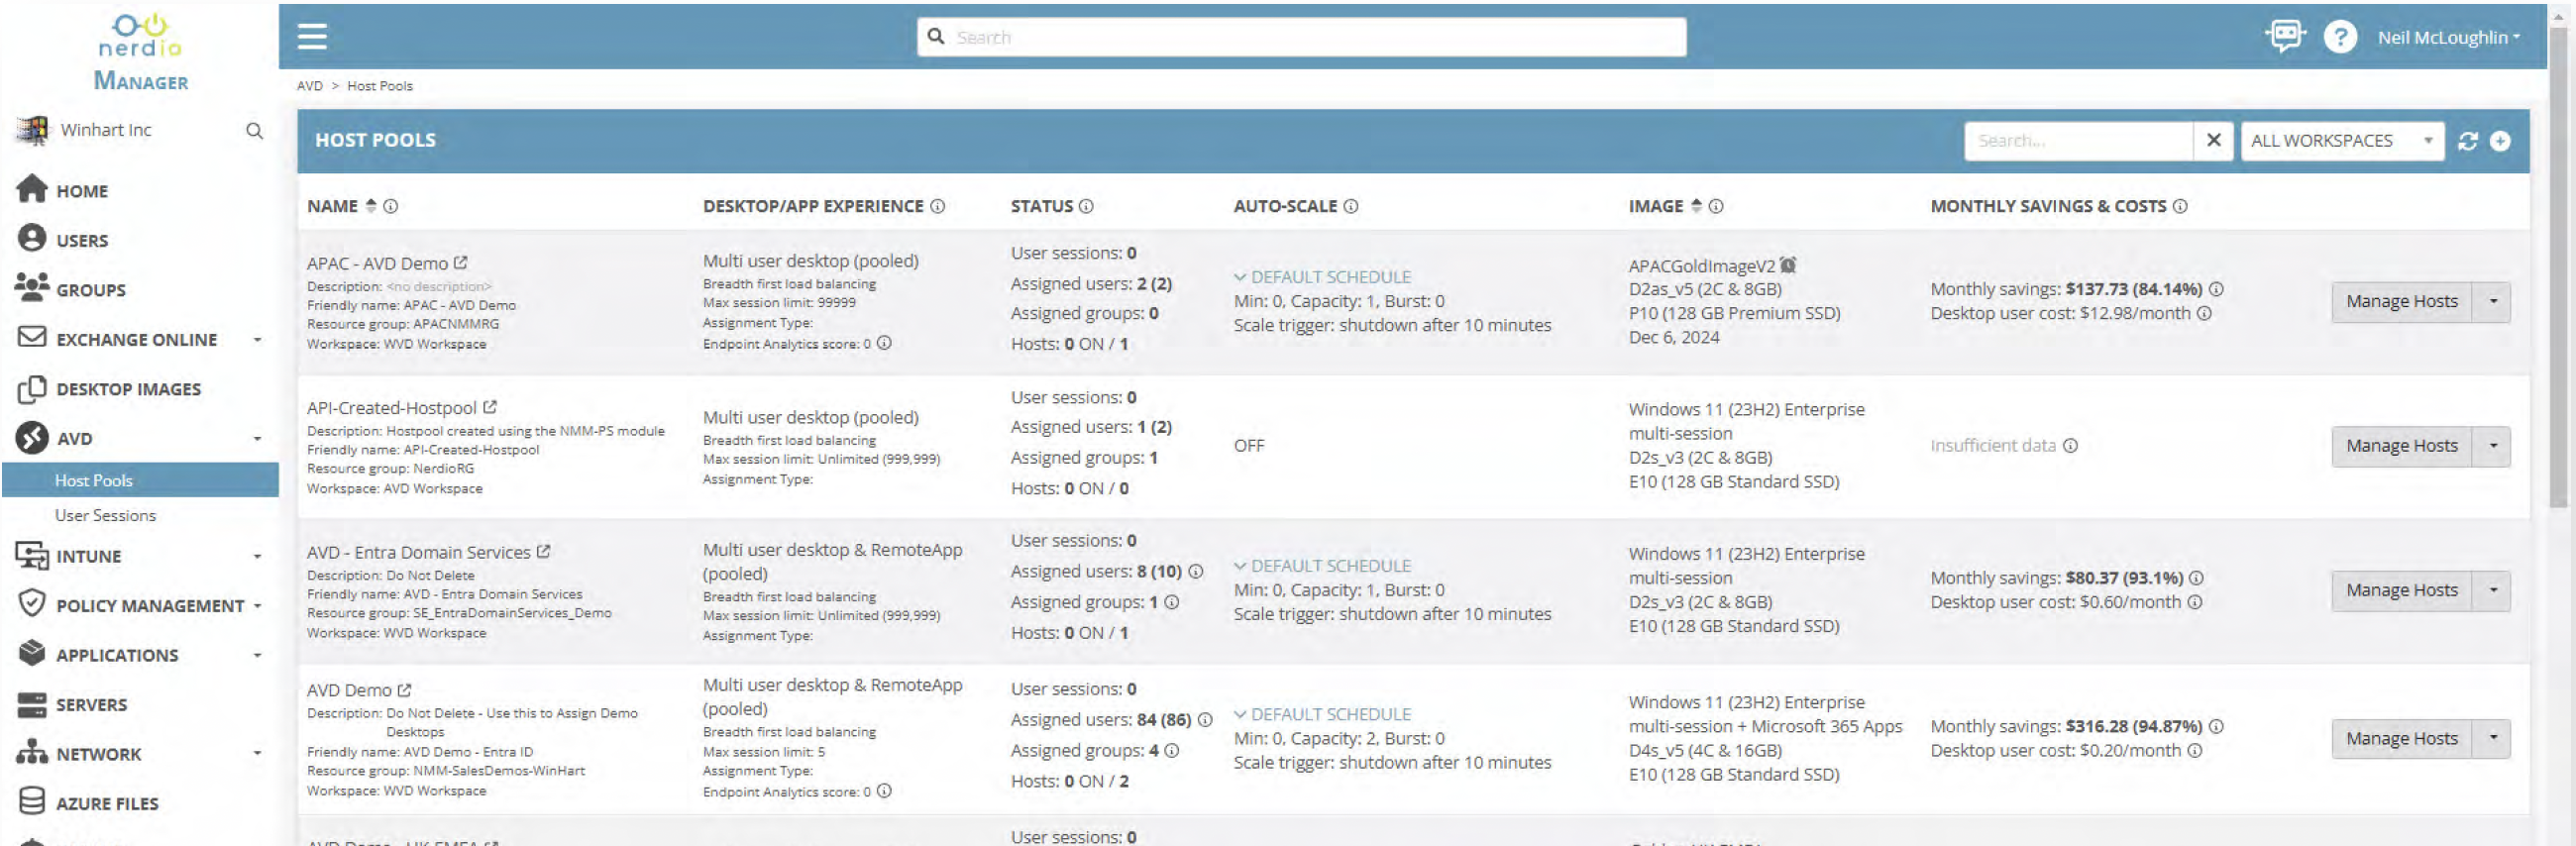Show info for $316.28 monthly savings
The width and height of the screenshot is (2576, 846).
click(x=2217, y=727)
